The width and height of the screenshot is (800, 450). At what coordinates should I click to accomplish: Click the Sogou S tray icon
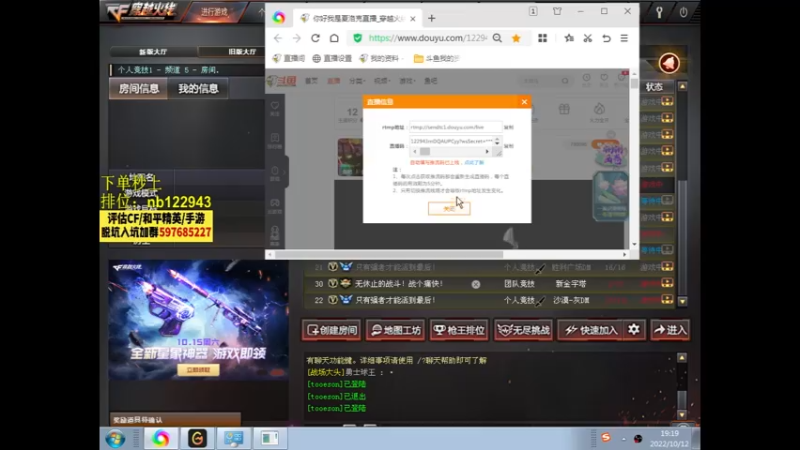(606, 437)
